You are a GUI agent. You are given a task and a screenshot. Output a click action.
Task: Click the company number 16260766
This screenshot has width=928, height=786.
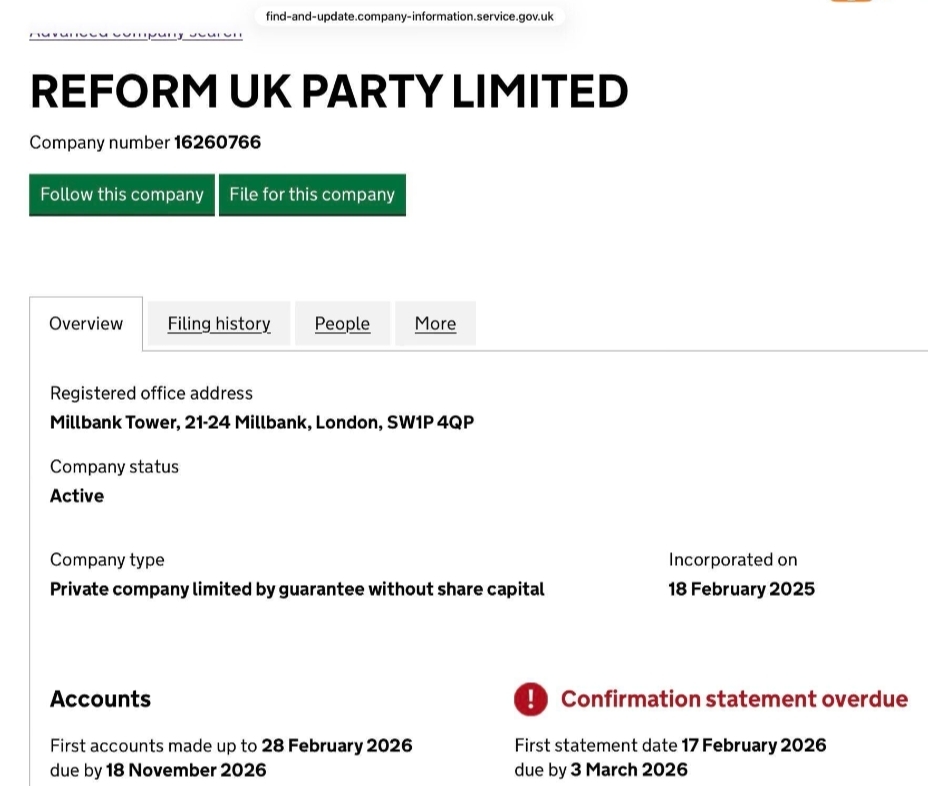(x=217, y=143)
